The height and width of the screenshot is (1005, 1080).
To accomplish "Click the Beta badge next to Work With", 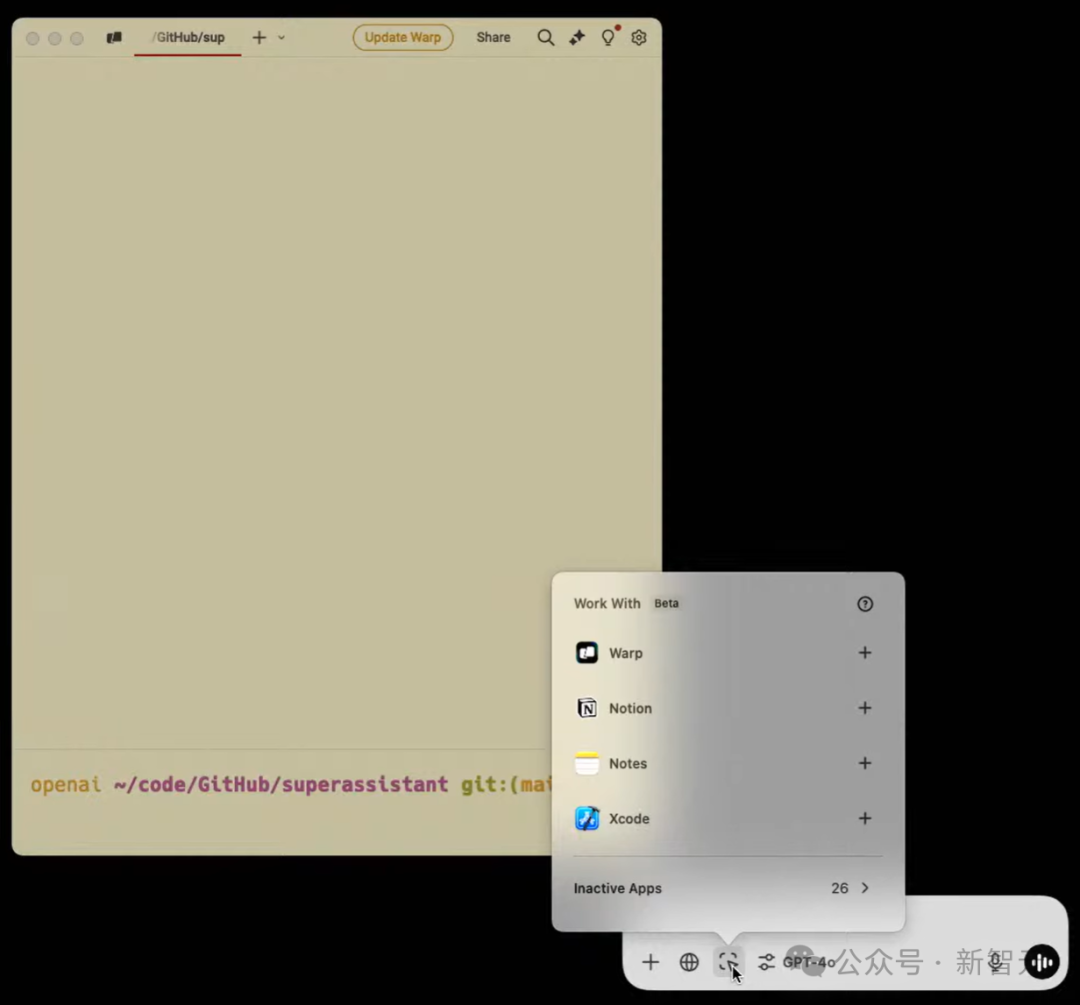I will pyautogui.click(x=666, y=603).
